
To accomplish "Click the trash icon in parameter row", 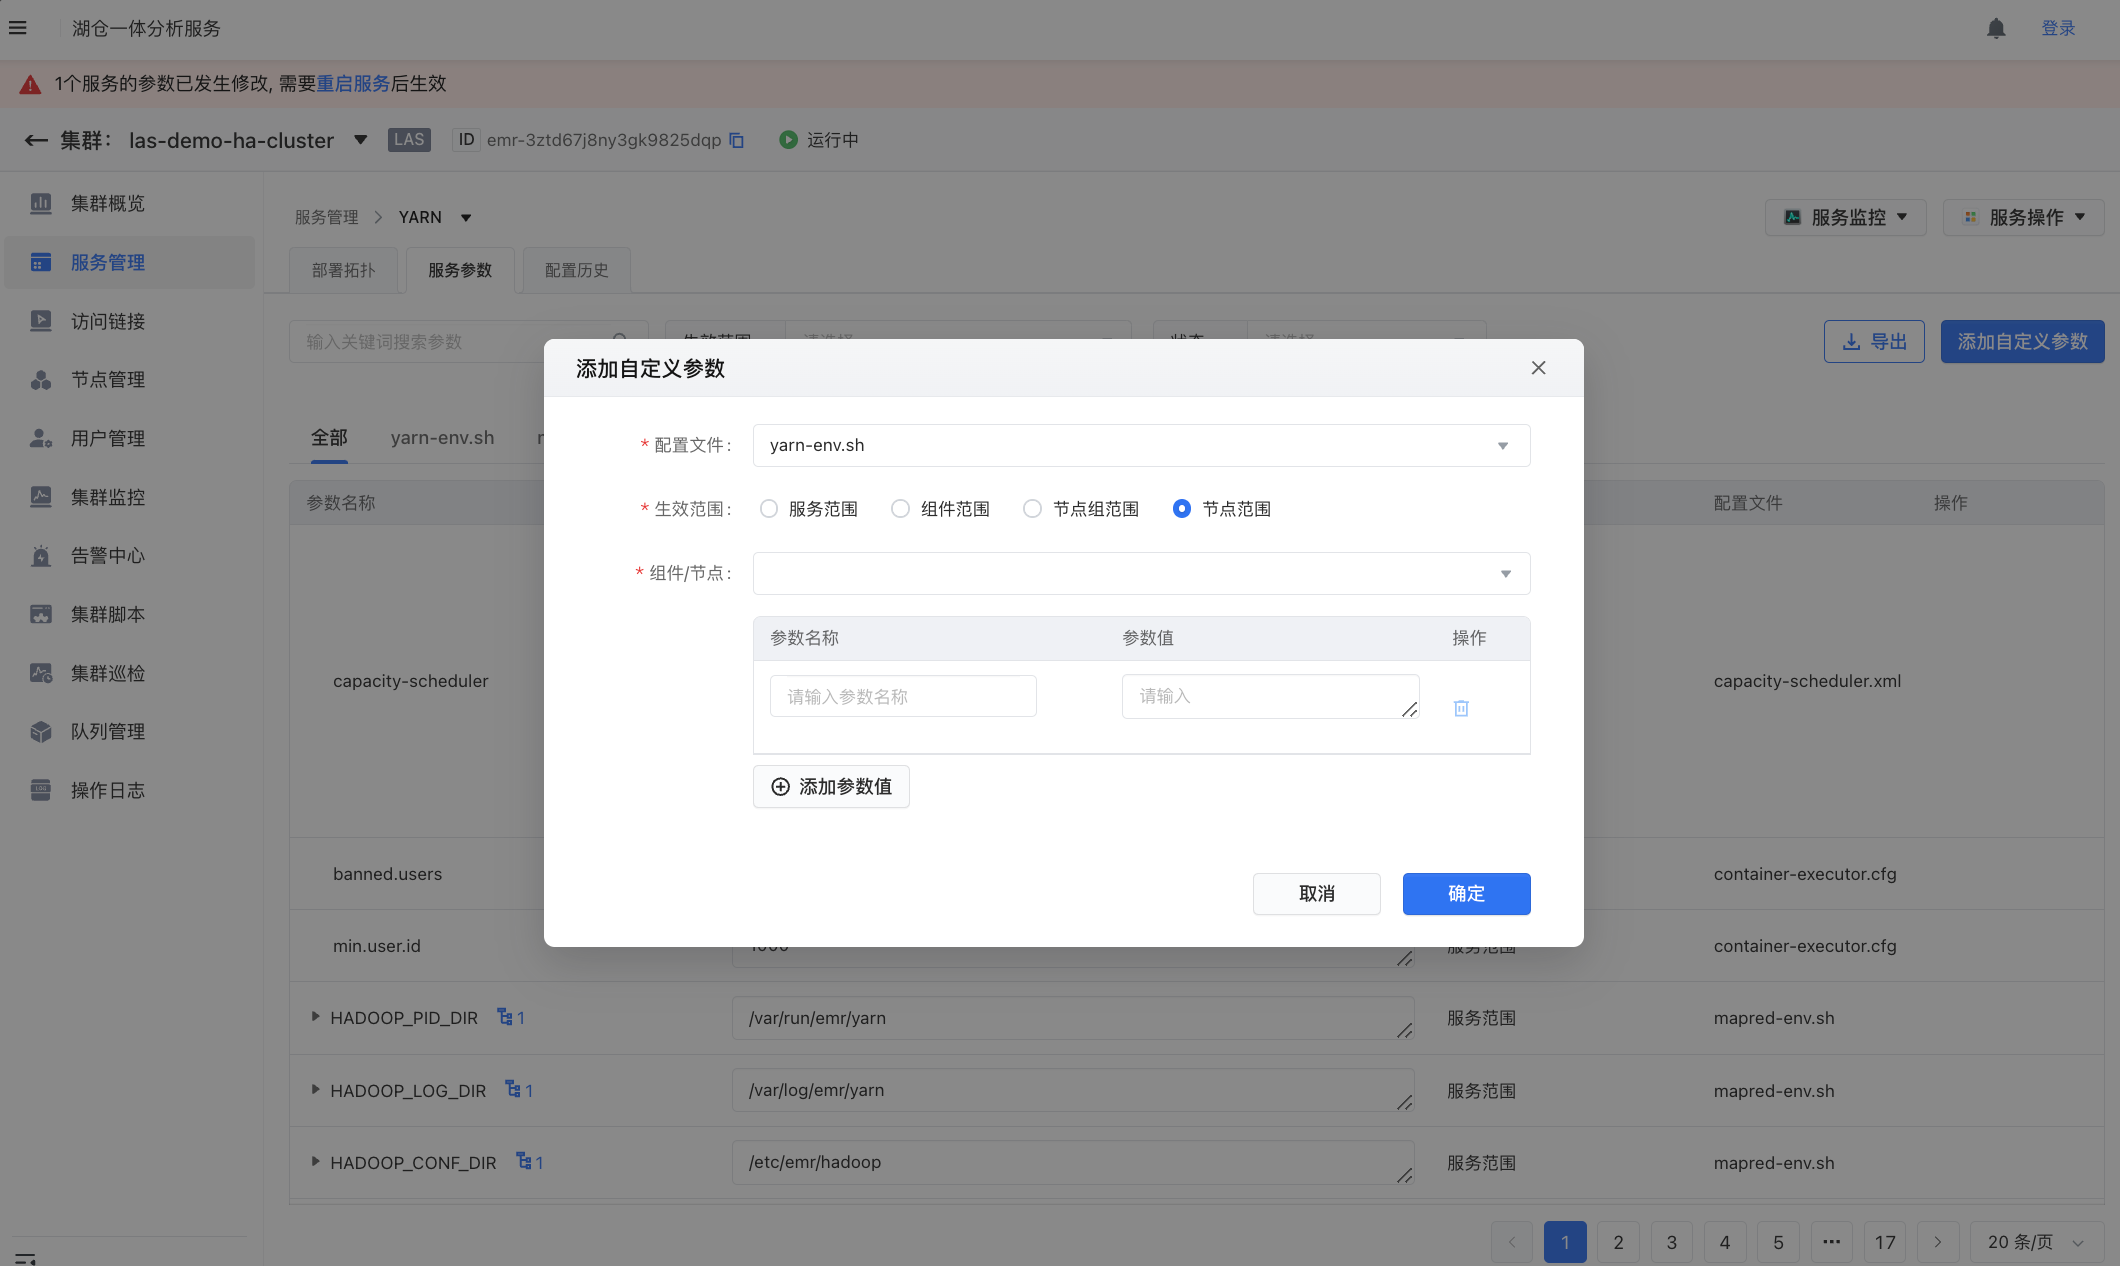I will (1461, 708).
